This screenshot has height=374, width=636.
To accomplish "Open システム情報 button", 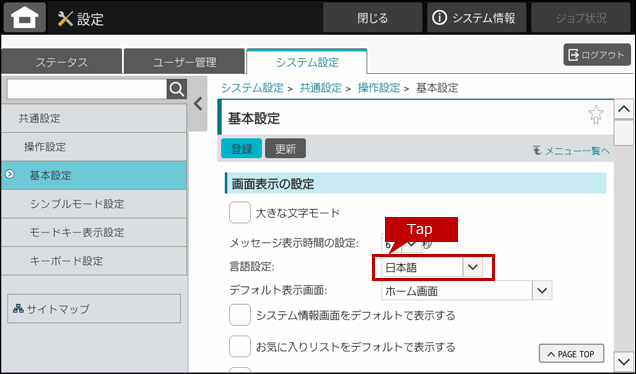I will [476, 18].
